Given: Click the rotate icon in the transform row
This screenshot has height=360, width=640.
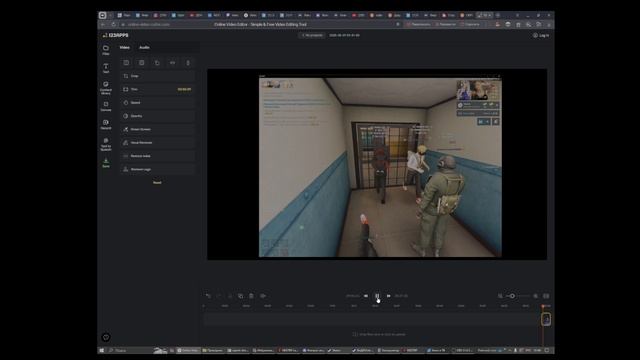Looking at the screenshot, I should (157, 63).
